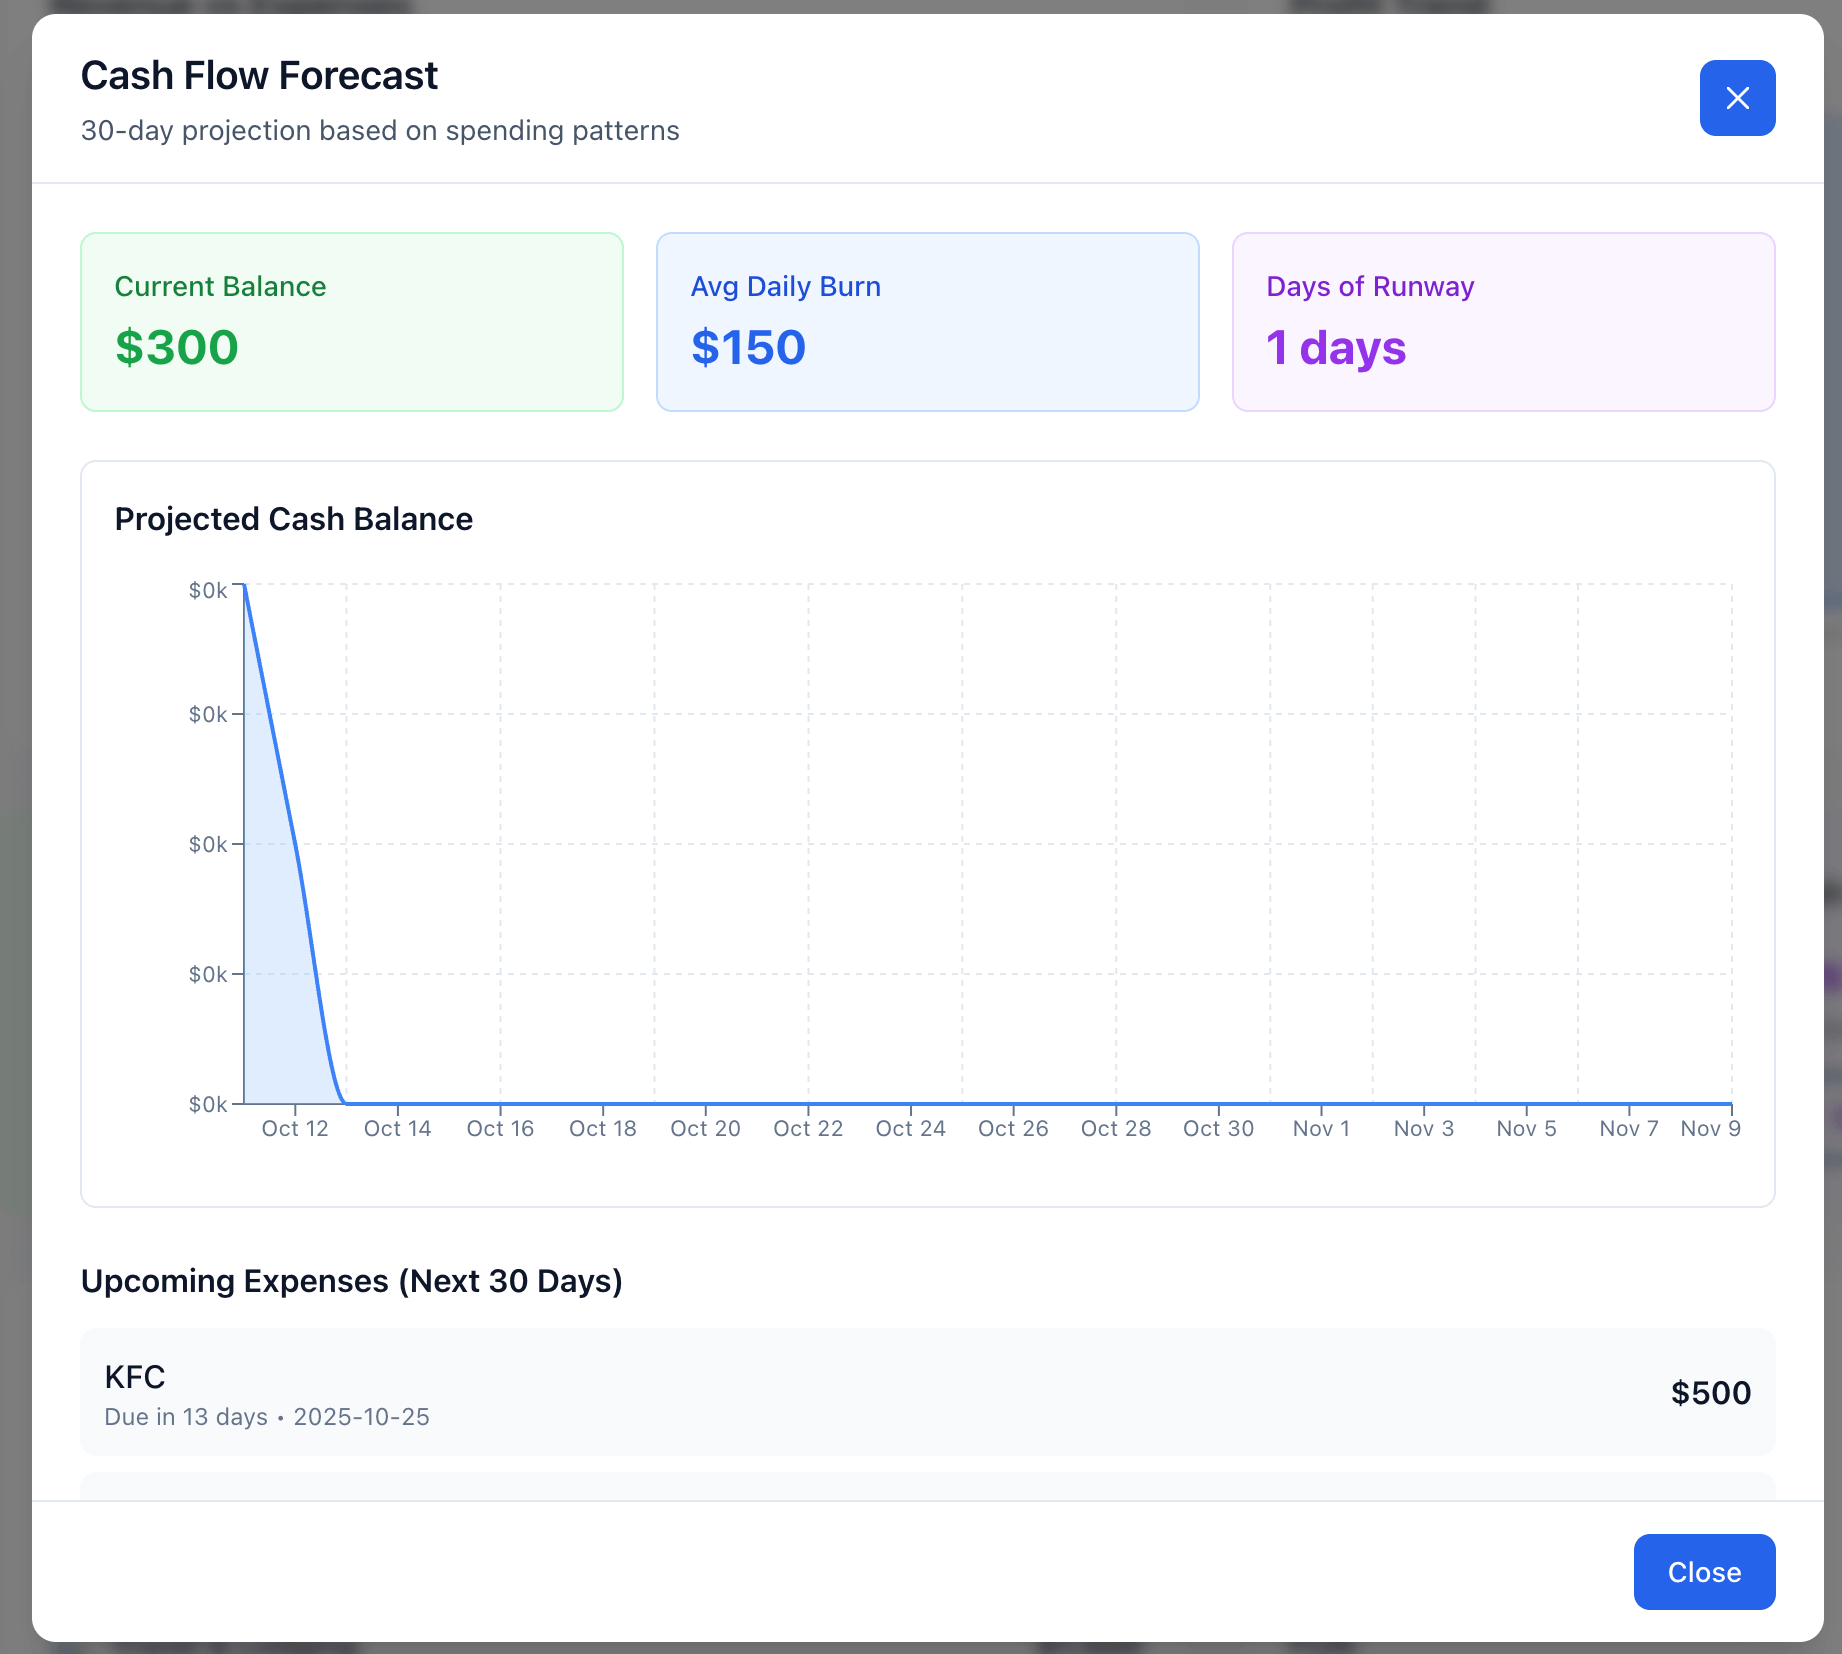Select the Oct 20 chart axis label

(705, 1128)
